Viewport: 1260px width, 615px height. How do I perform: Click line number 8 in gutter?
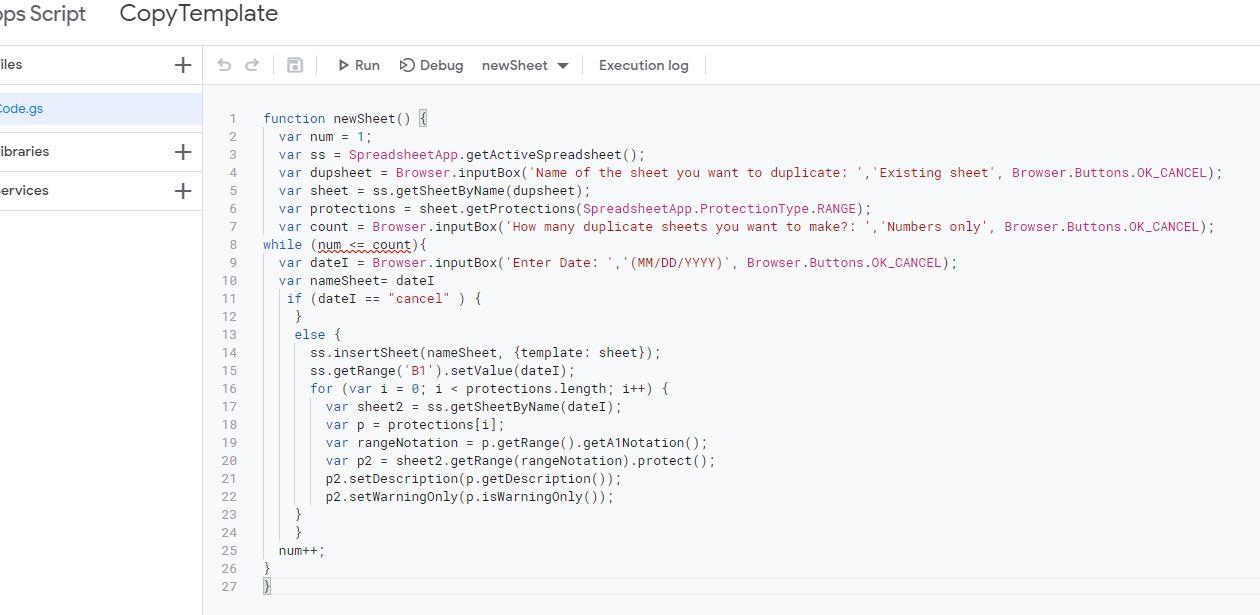[x=233, y=245]
